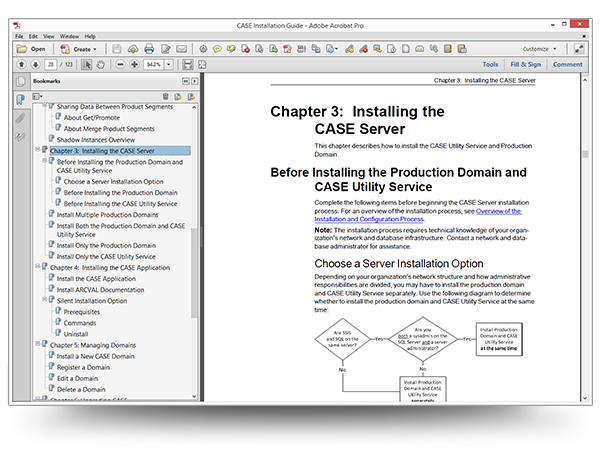This screenshot has height=450, width=600.
Task: Click the bookmarks panel scrollbar thumb
Action: (194, 272)
